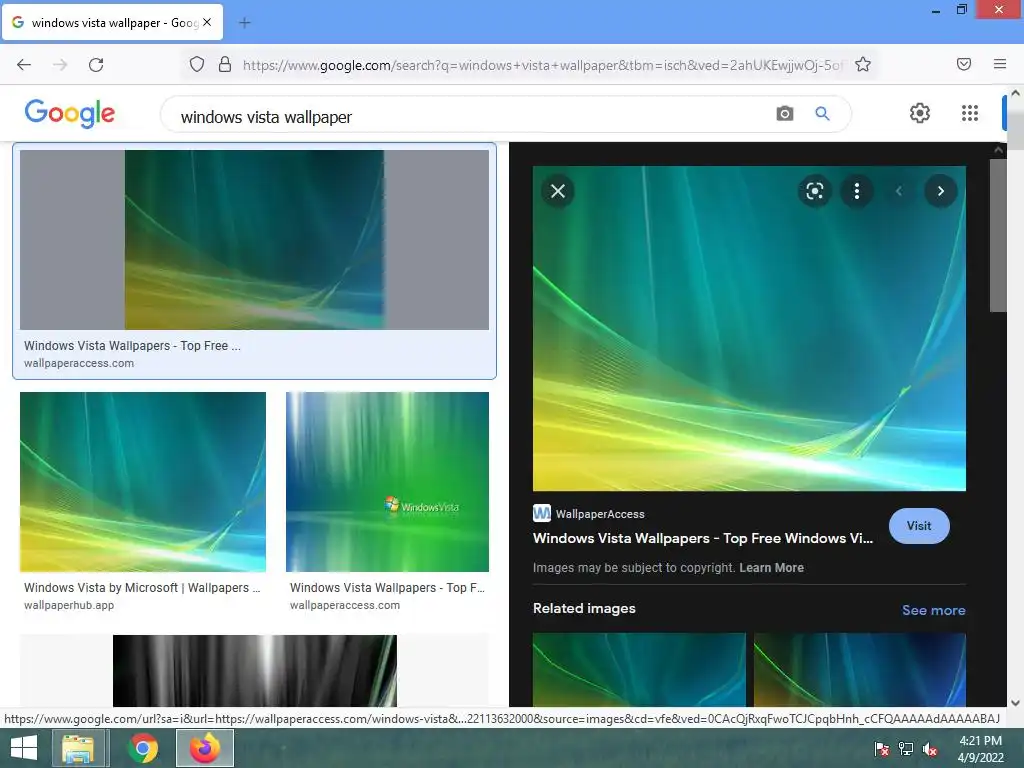Open the preview's three-dot options menu
This screenshot has height=768, width=1024.
click(857, 191)
